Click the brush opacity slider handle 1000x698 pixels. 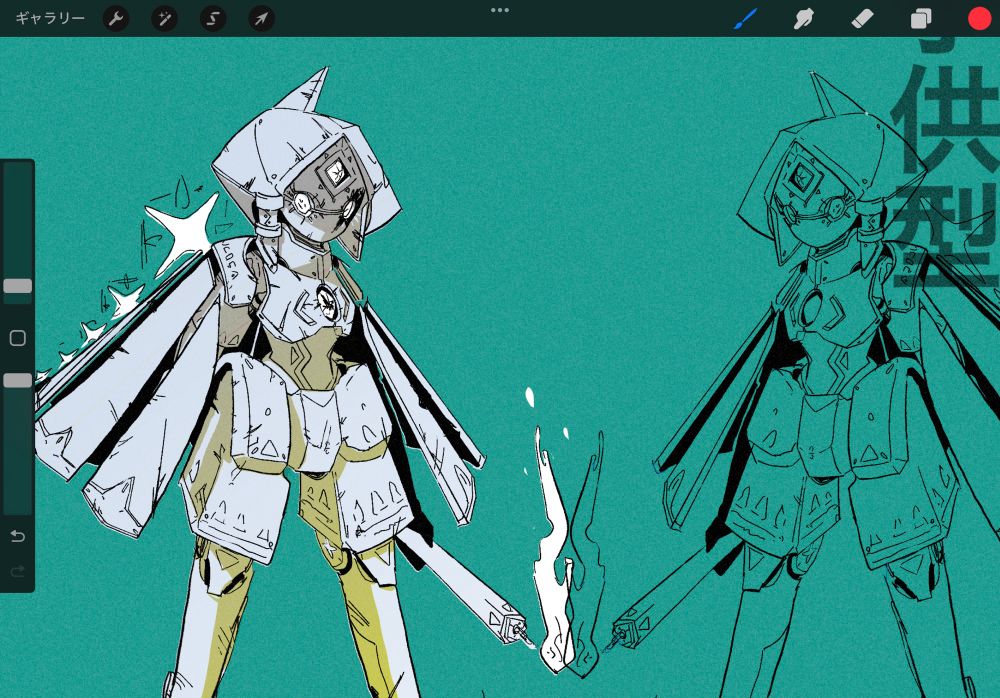point(18,381)
